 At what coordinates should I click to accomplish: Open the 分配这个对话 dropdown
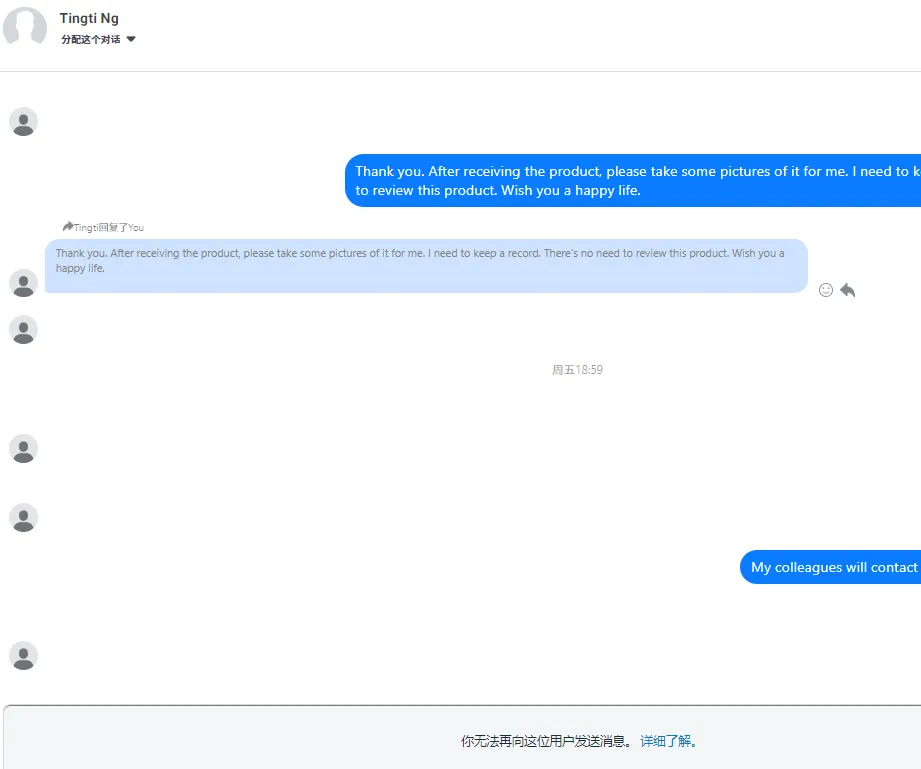(98, 39)
